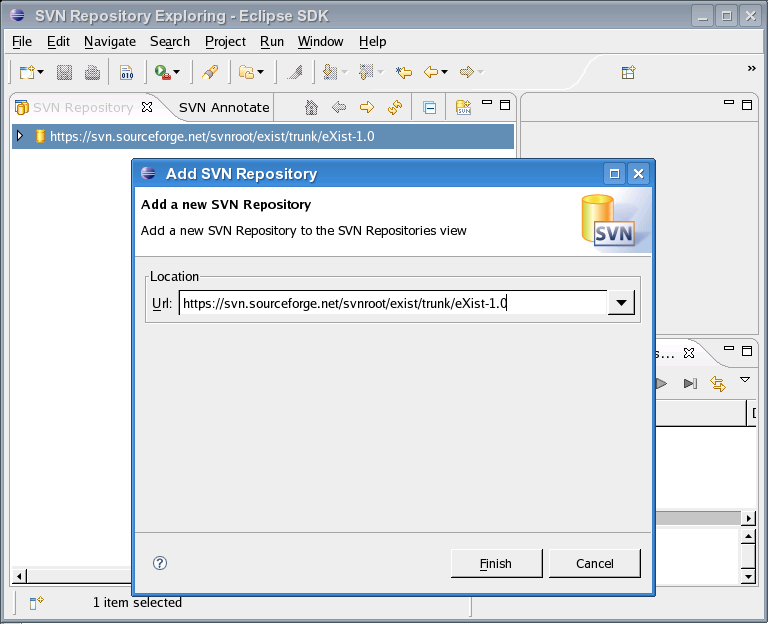Click the Print icon in the toolbar
The height and width of the screenshot is (624, 768).
pos(92,72)
